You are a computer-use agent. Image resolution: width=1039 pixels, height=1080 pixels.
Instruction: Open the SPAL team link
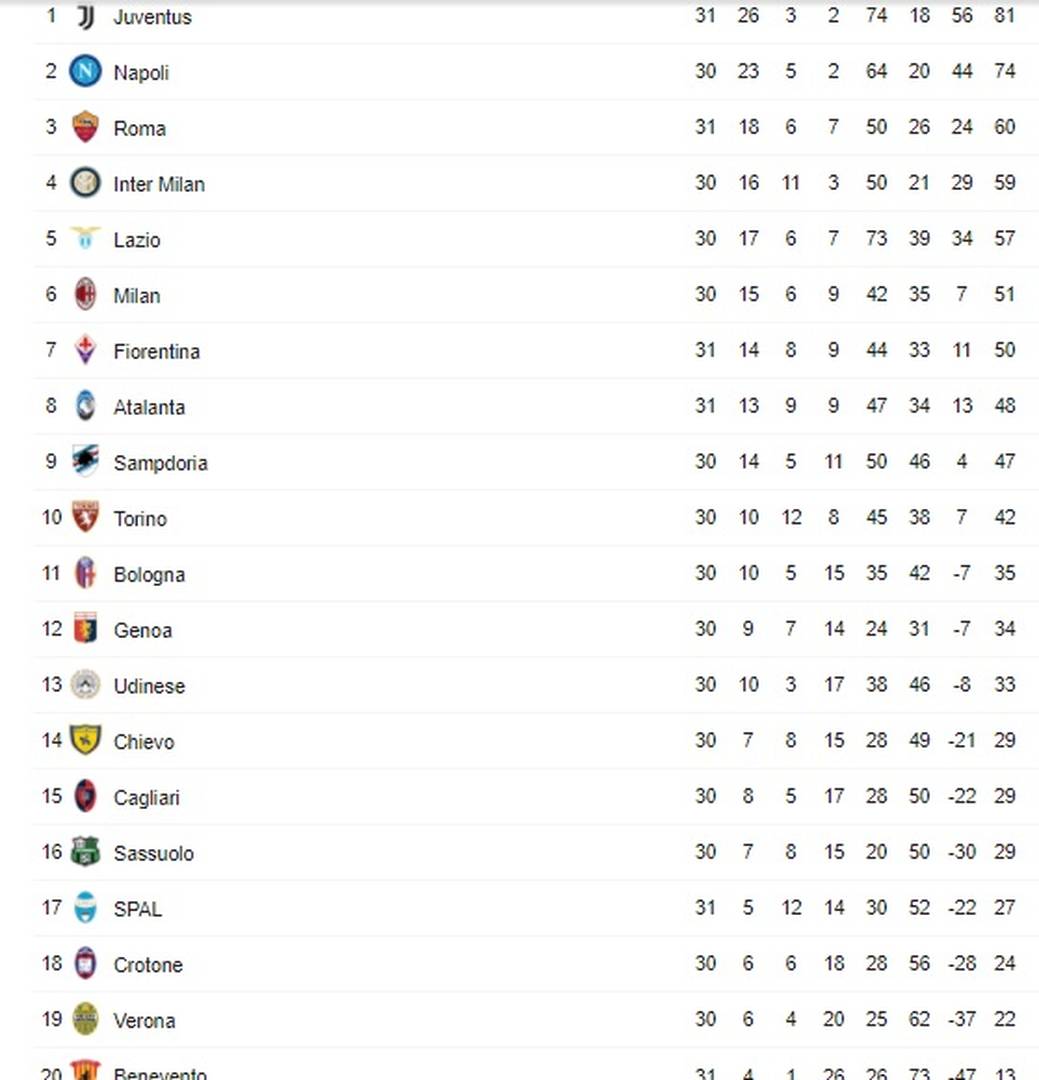click(137, 910)
